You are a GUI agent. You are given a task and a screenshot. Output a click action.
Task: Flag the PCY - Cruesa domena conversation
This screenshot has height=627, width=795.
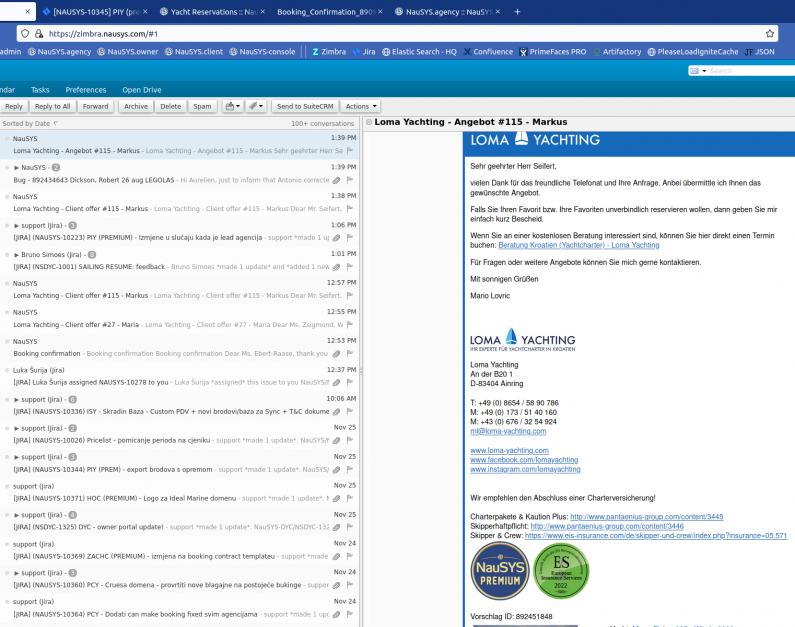[350, 585]
